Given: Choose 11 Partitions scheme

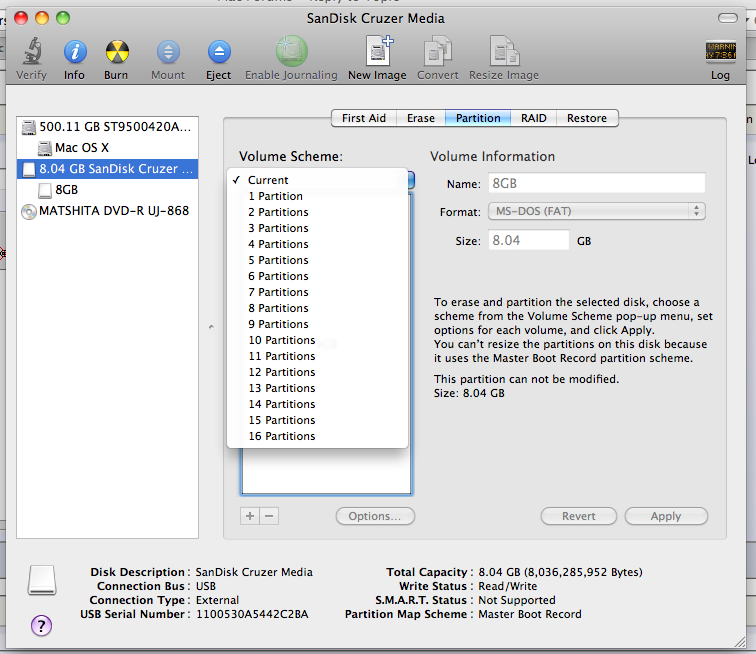Looking at the screenshot, I should point(317,356).
